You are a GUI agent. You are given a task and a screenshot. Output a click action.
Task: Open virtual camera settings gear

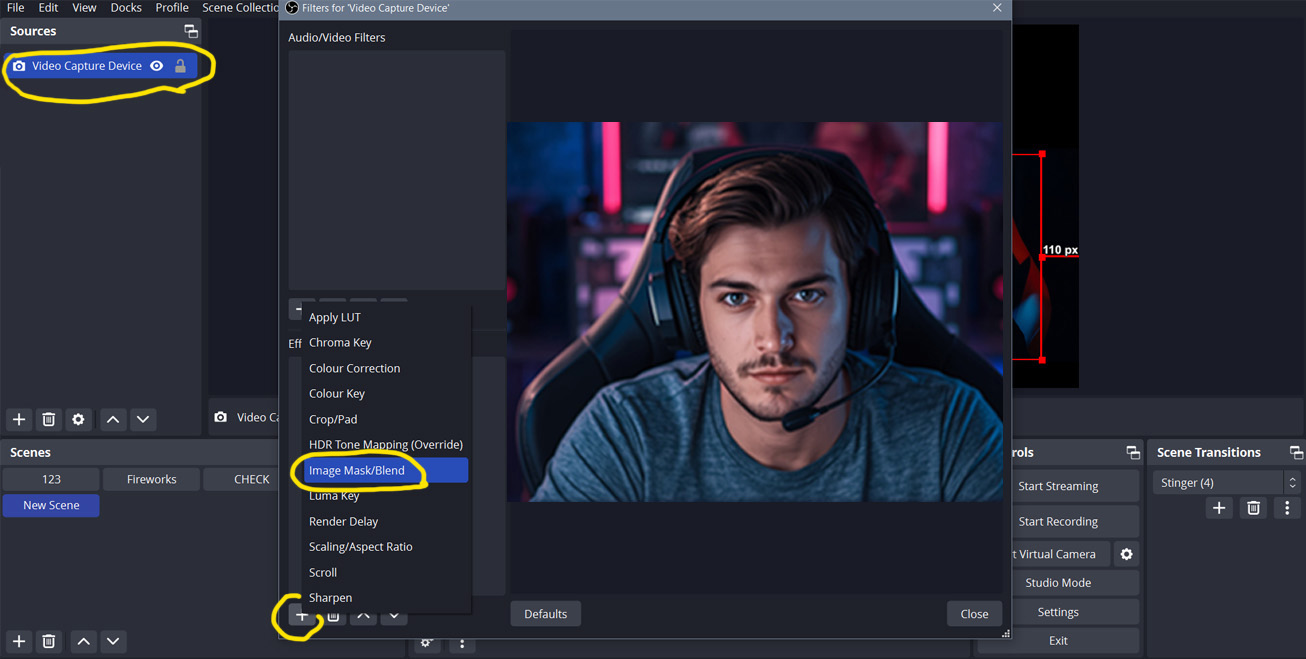1126,554
